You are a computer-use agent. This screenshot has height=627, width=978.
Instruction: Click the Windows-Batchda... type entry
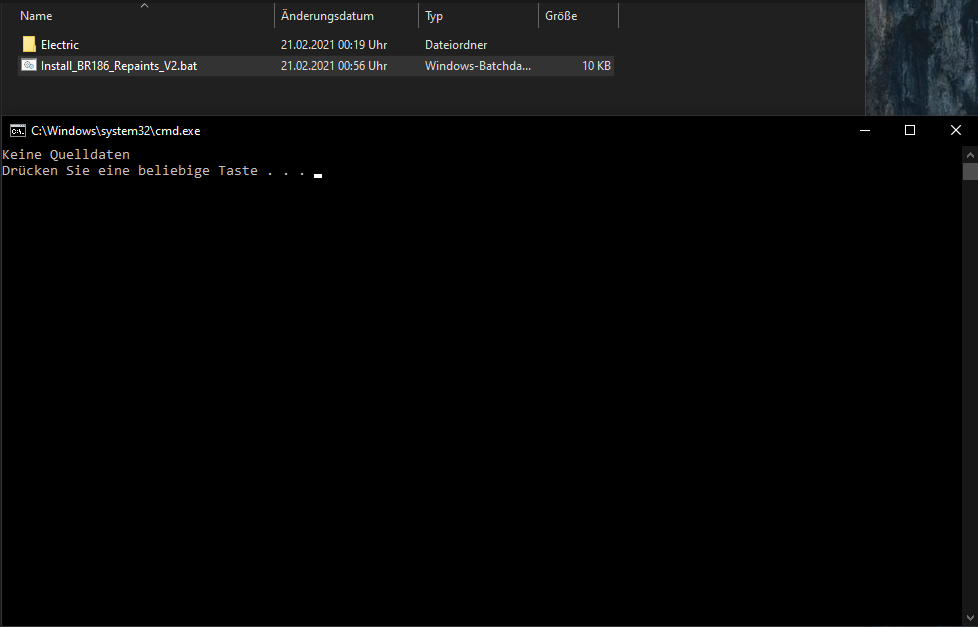478,66
